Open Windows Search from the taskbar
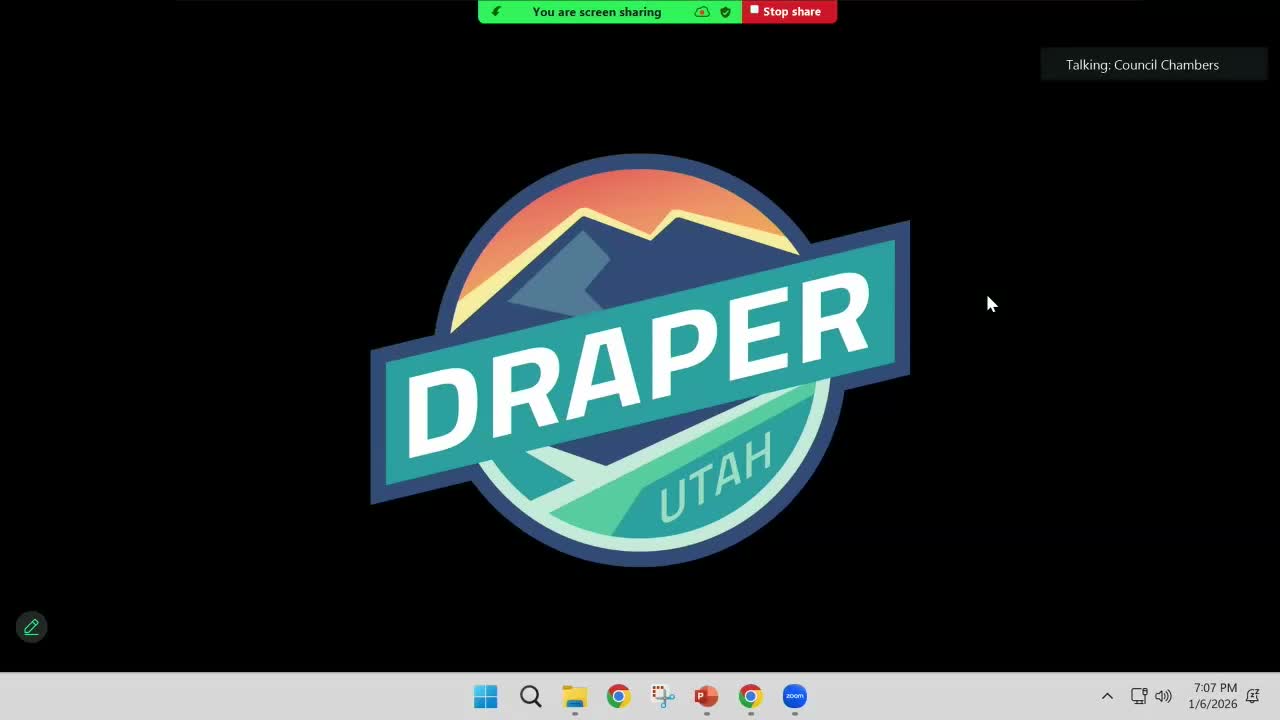1280x720 pixels. (x=530, y=697)
